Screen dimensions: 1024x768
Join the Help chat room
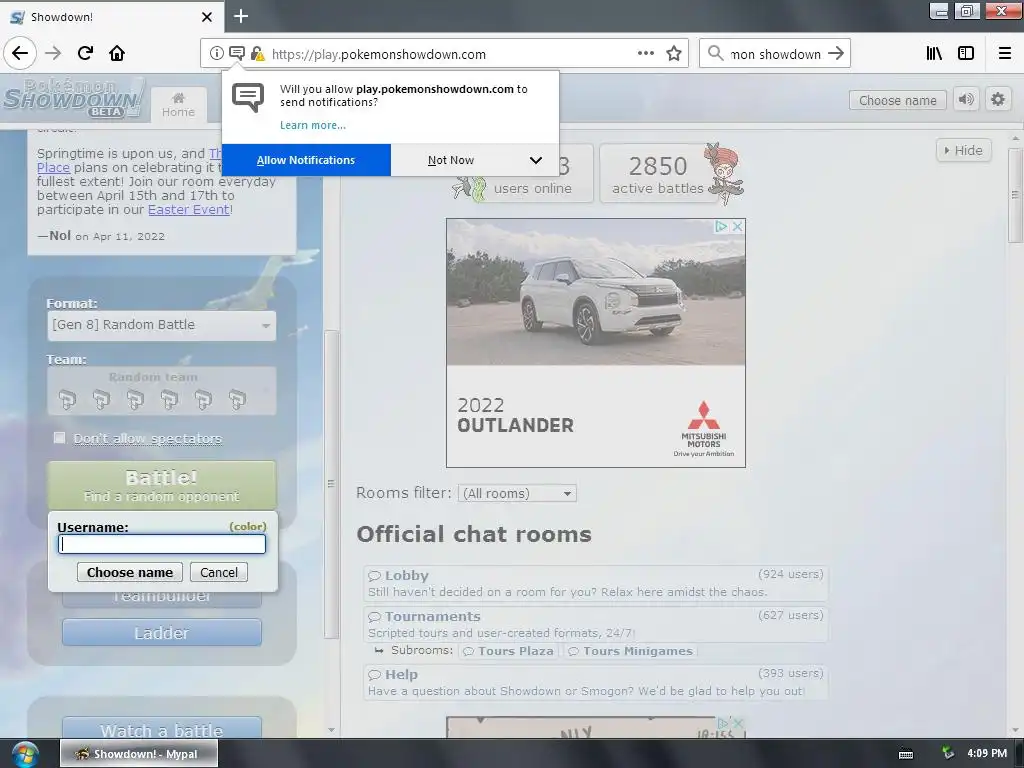coord(595,682)
